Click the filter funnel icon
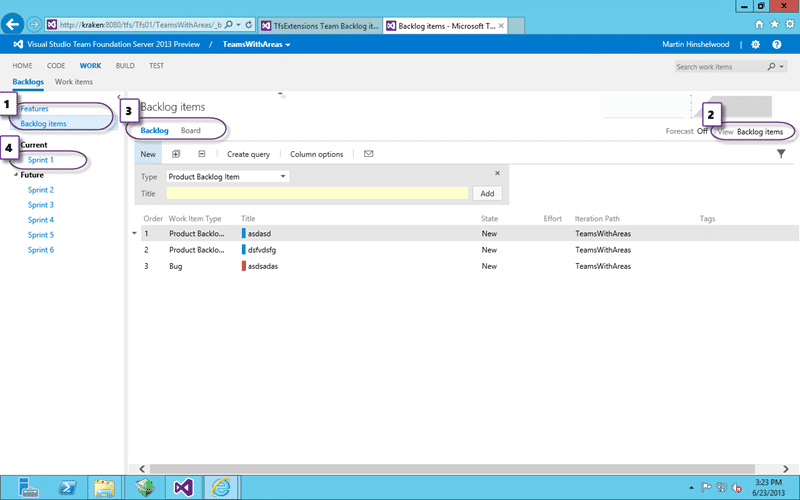The image size is (800, 500). pos(781,154)
